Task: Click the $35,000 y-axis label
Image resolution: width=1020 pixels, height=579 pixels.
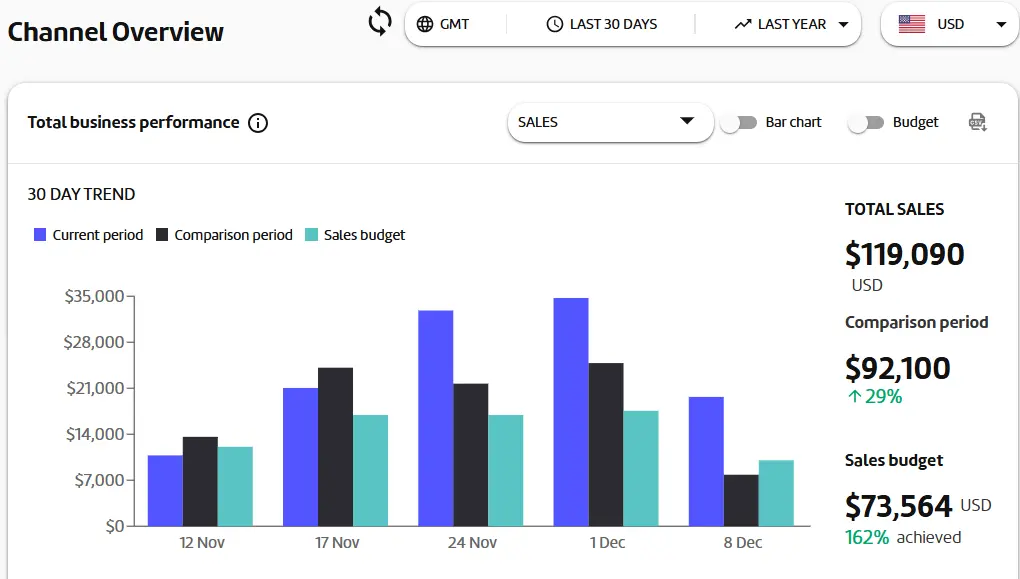Action: [94, 296]
